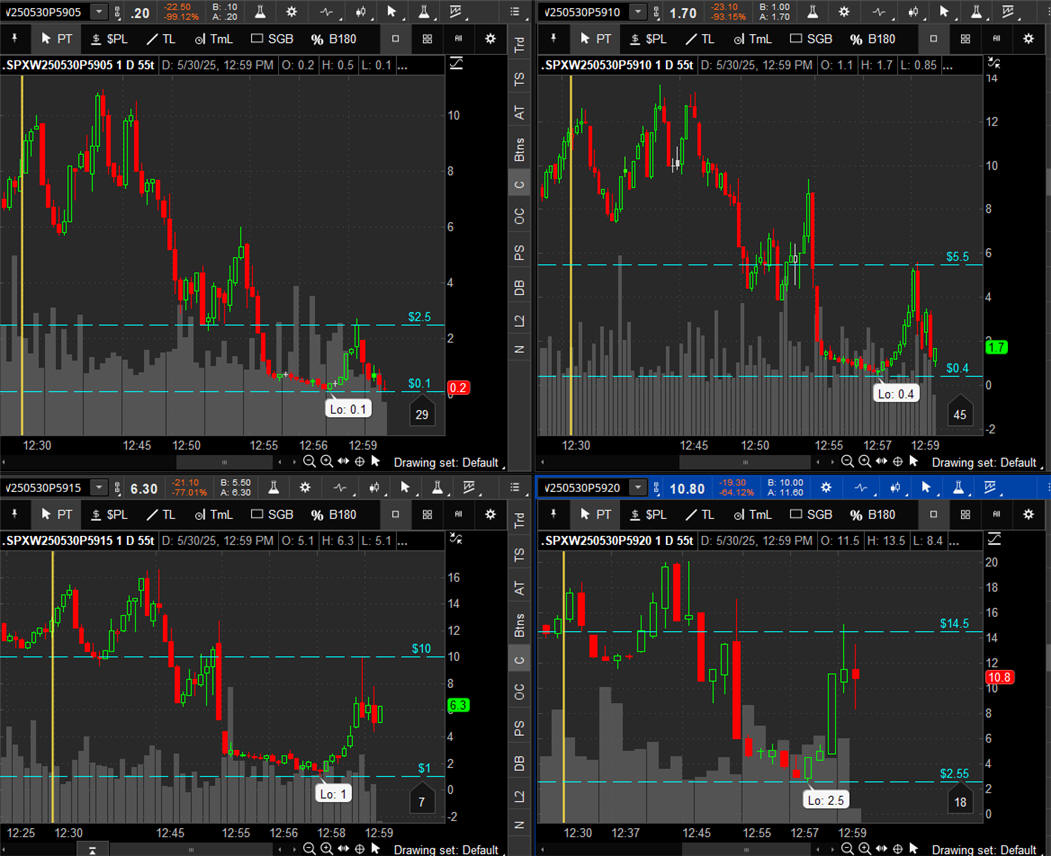
Task: Zoom out on the P5905 chart
Action: [x=310, y=461]
